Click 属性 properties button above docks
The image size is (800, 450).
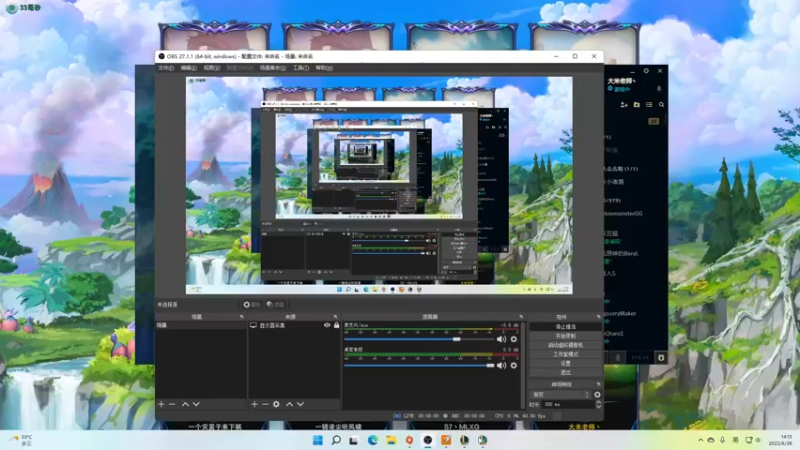pos(252,305)
